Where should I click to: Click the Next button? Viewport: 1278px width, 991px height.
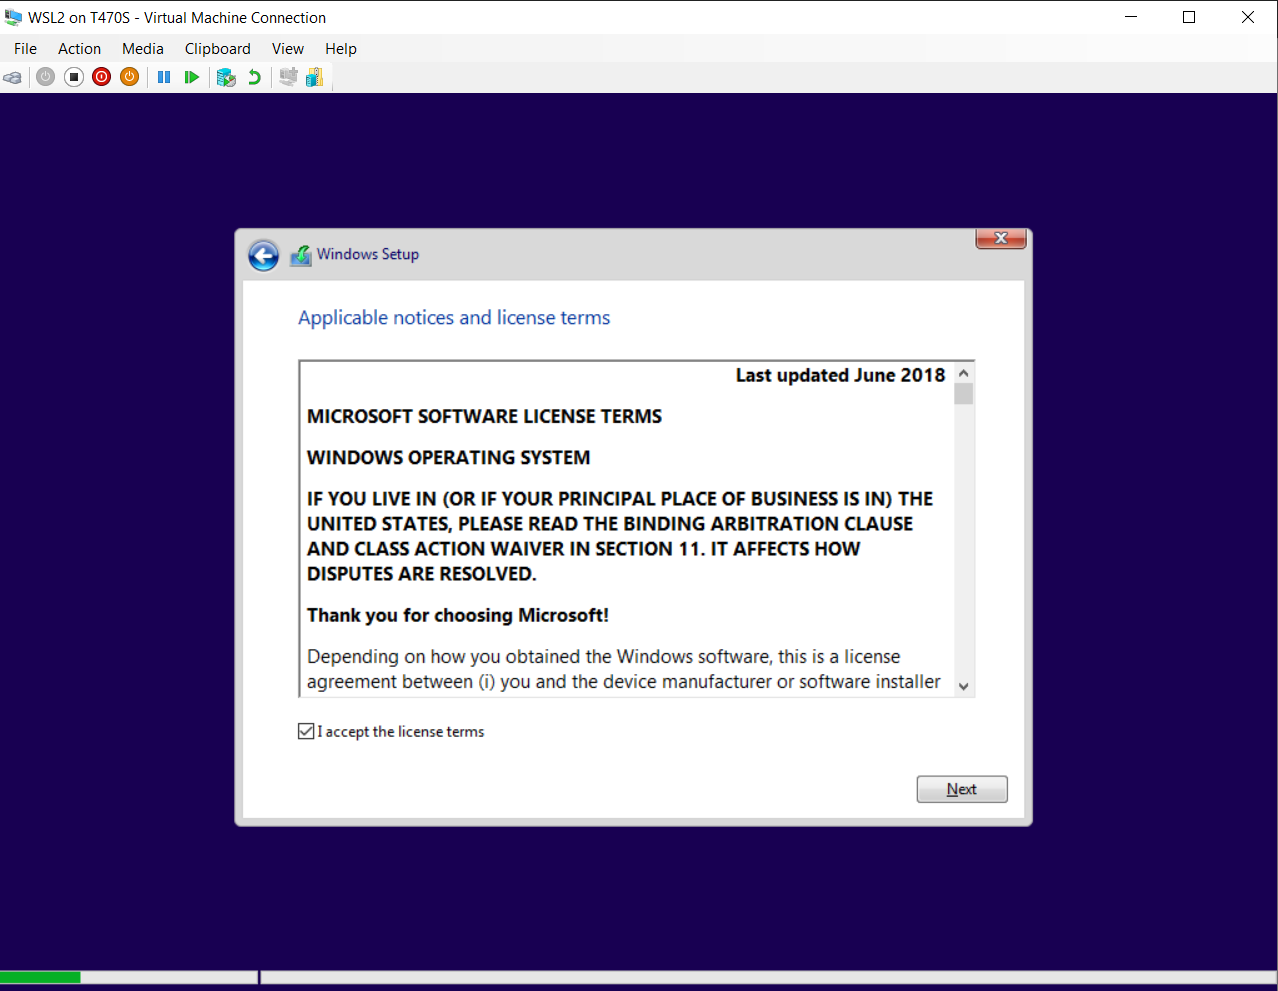pos(961,789)
